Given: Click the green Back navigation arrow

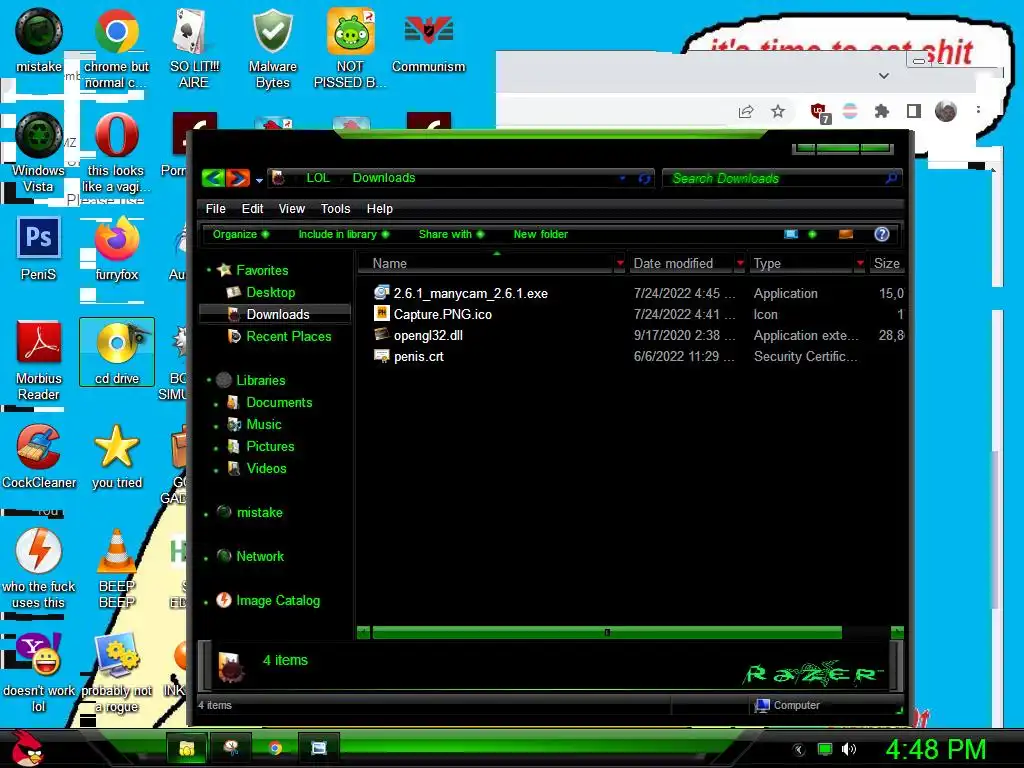Looking at the screenshot, I should pos(214,178).
